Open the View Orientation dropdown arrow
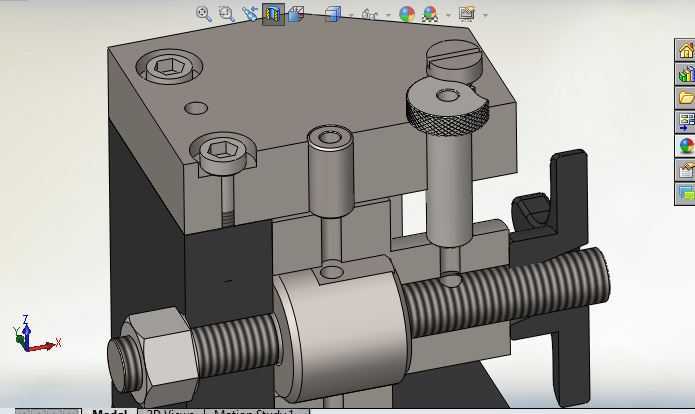The height and width of the screenshot is (414, 695). [x=351, y=16]
